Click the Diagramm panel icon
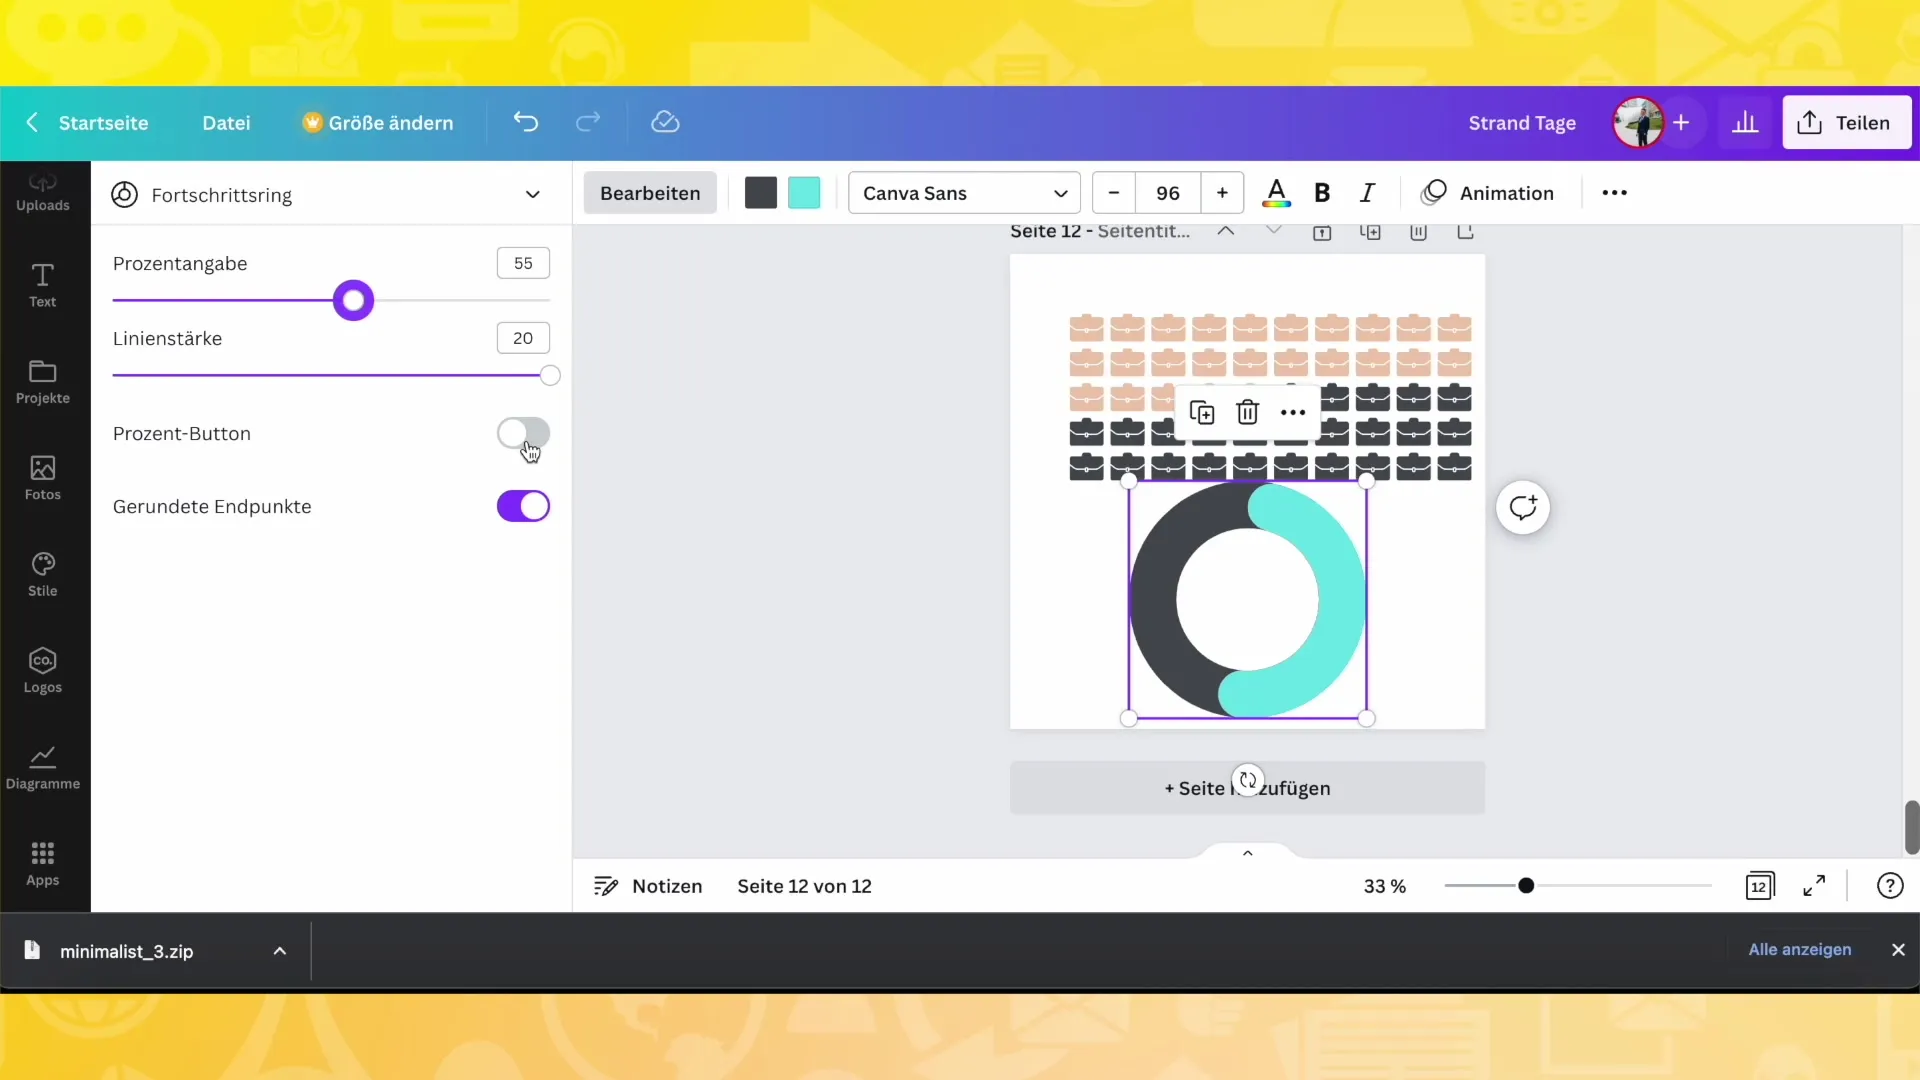The height and width of the screenshot is (1080, 1920). 42,765
